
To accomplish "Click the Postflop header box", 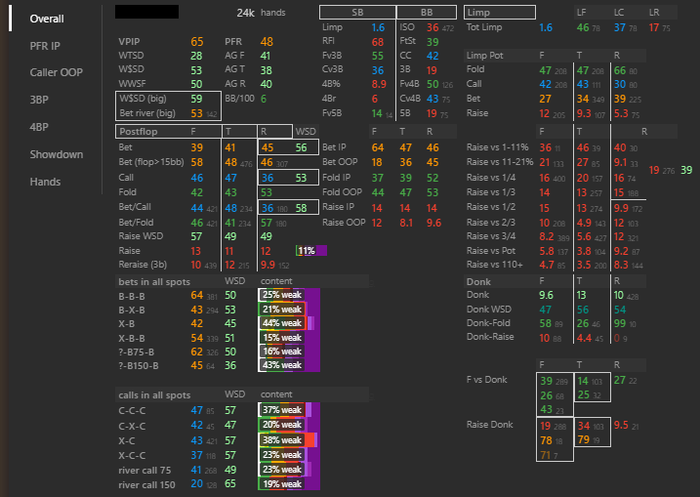I will (168, 131).
